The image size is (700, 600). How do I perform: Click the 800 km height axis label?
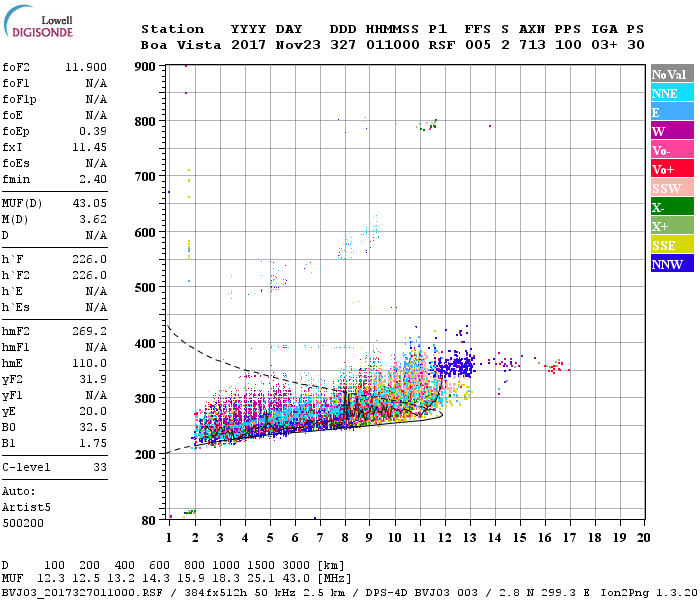[145, 121]
